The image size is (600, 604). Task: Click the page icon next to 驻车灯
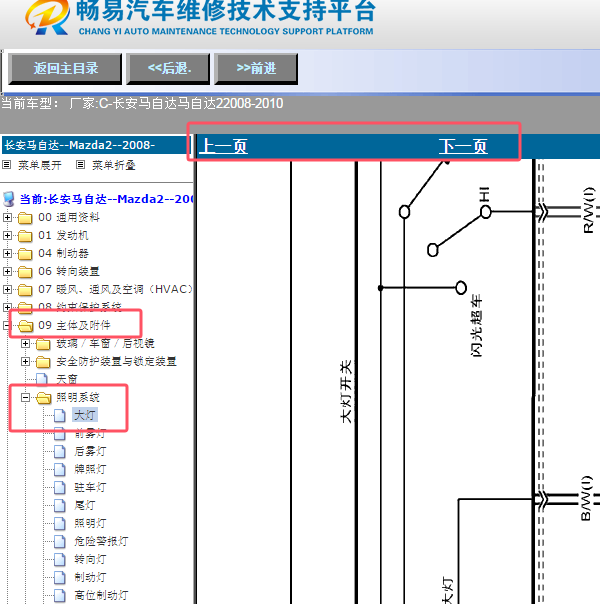pyautogui.click(x=60, y=487)
